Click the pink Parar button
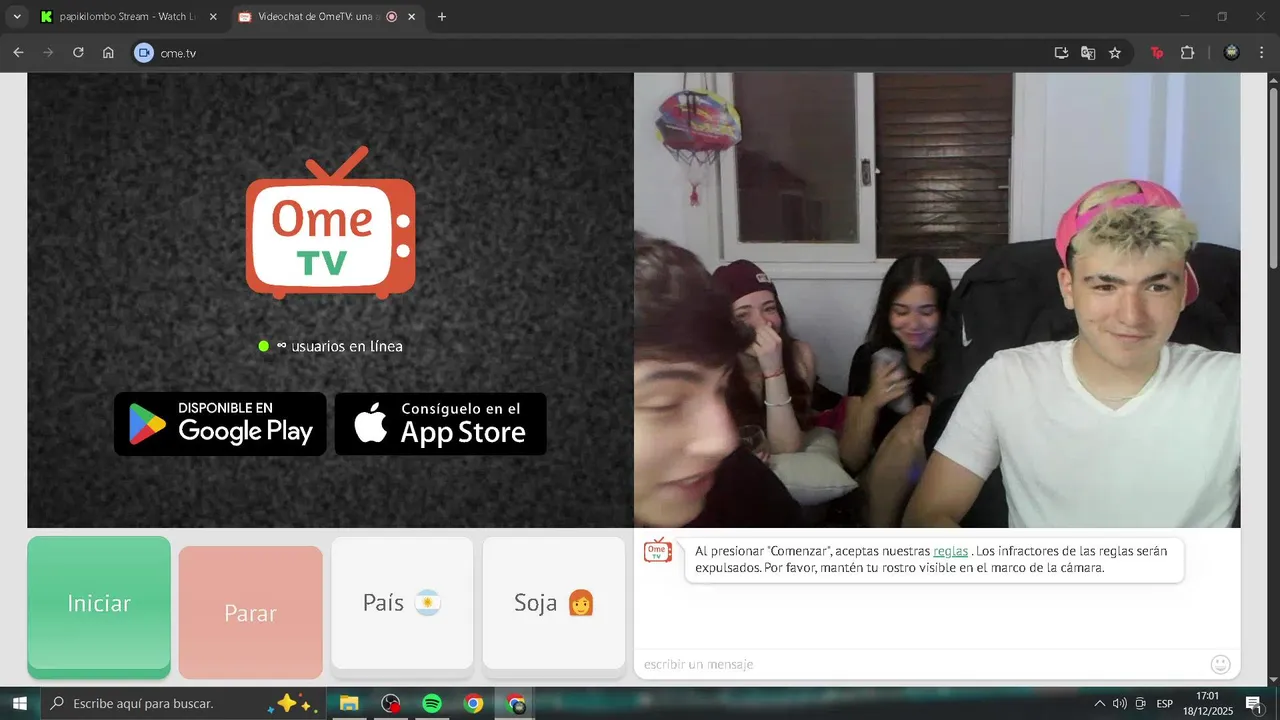 pyautogui.click(x=250, y=612)
